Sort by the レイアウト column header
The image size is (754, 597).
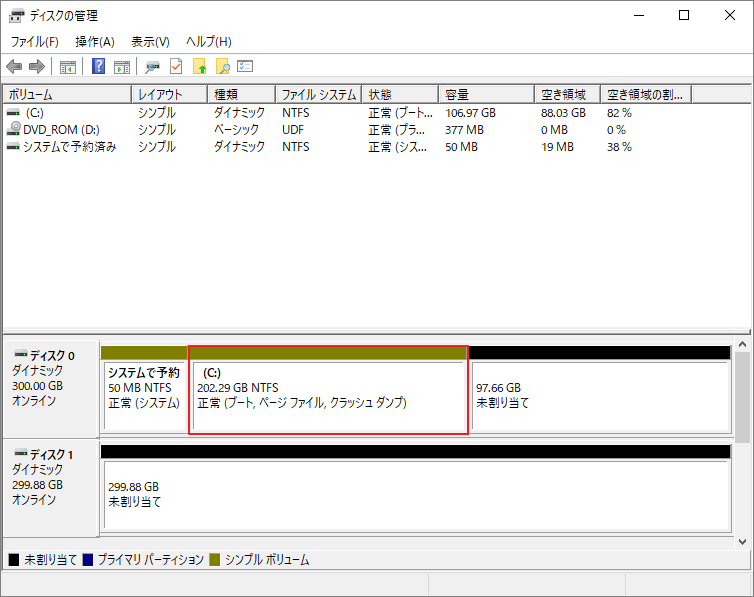(169, 95)
